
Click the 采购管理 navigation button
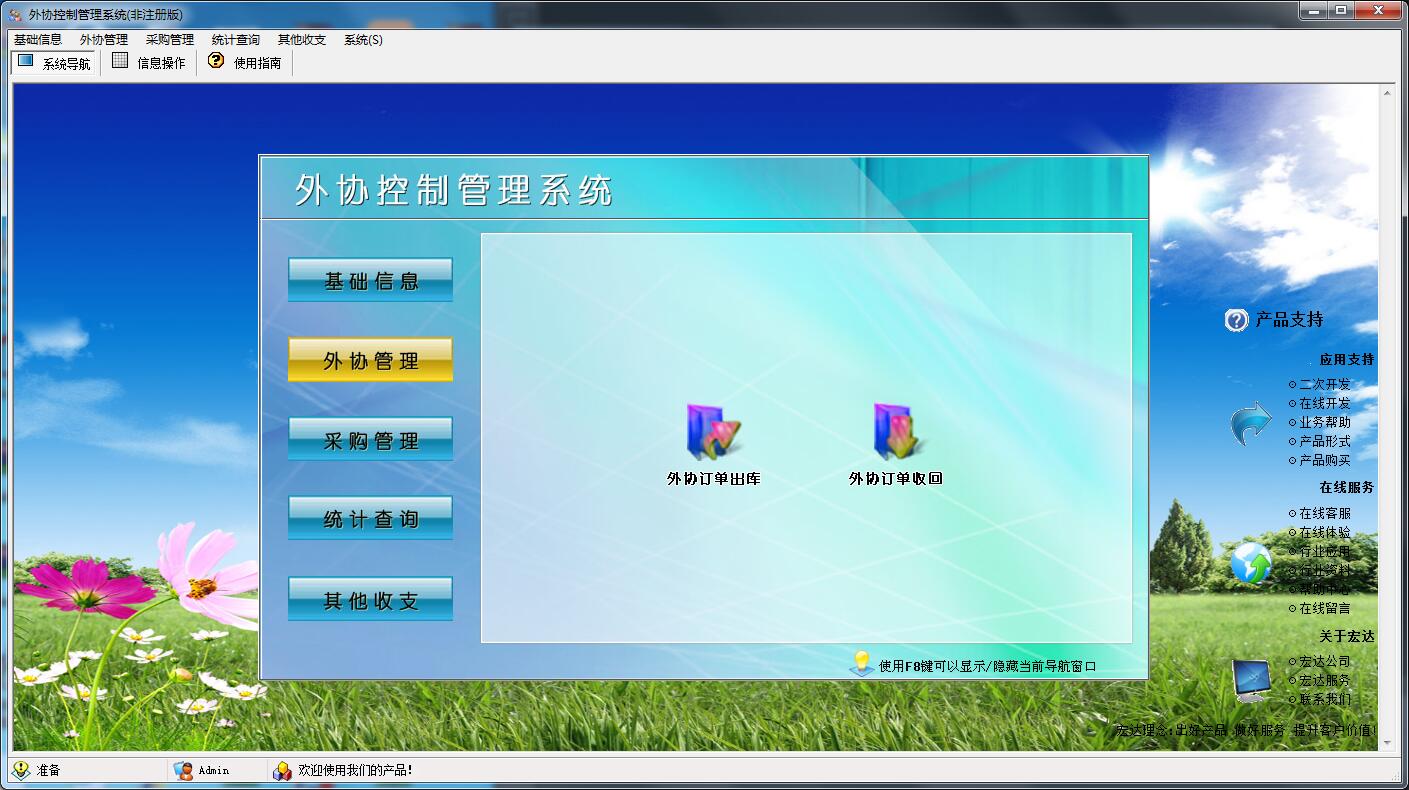371,440
